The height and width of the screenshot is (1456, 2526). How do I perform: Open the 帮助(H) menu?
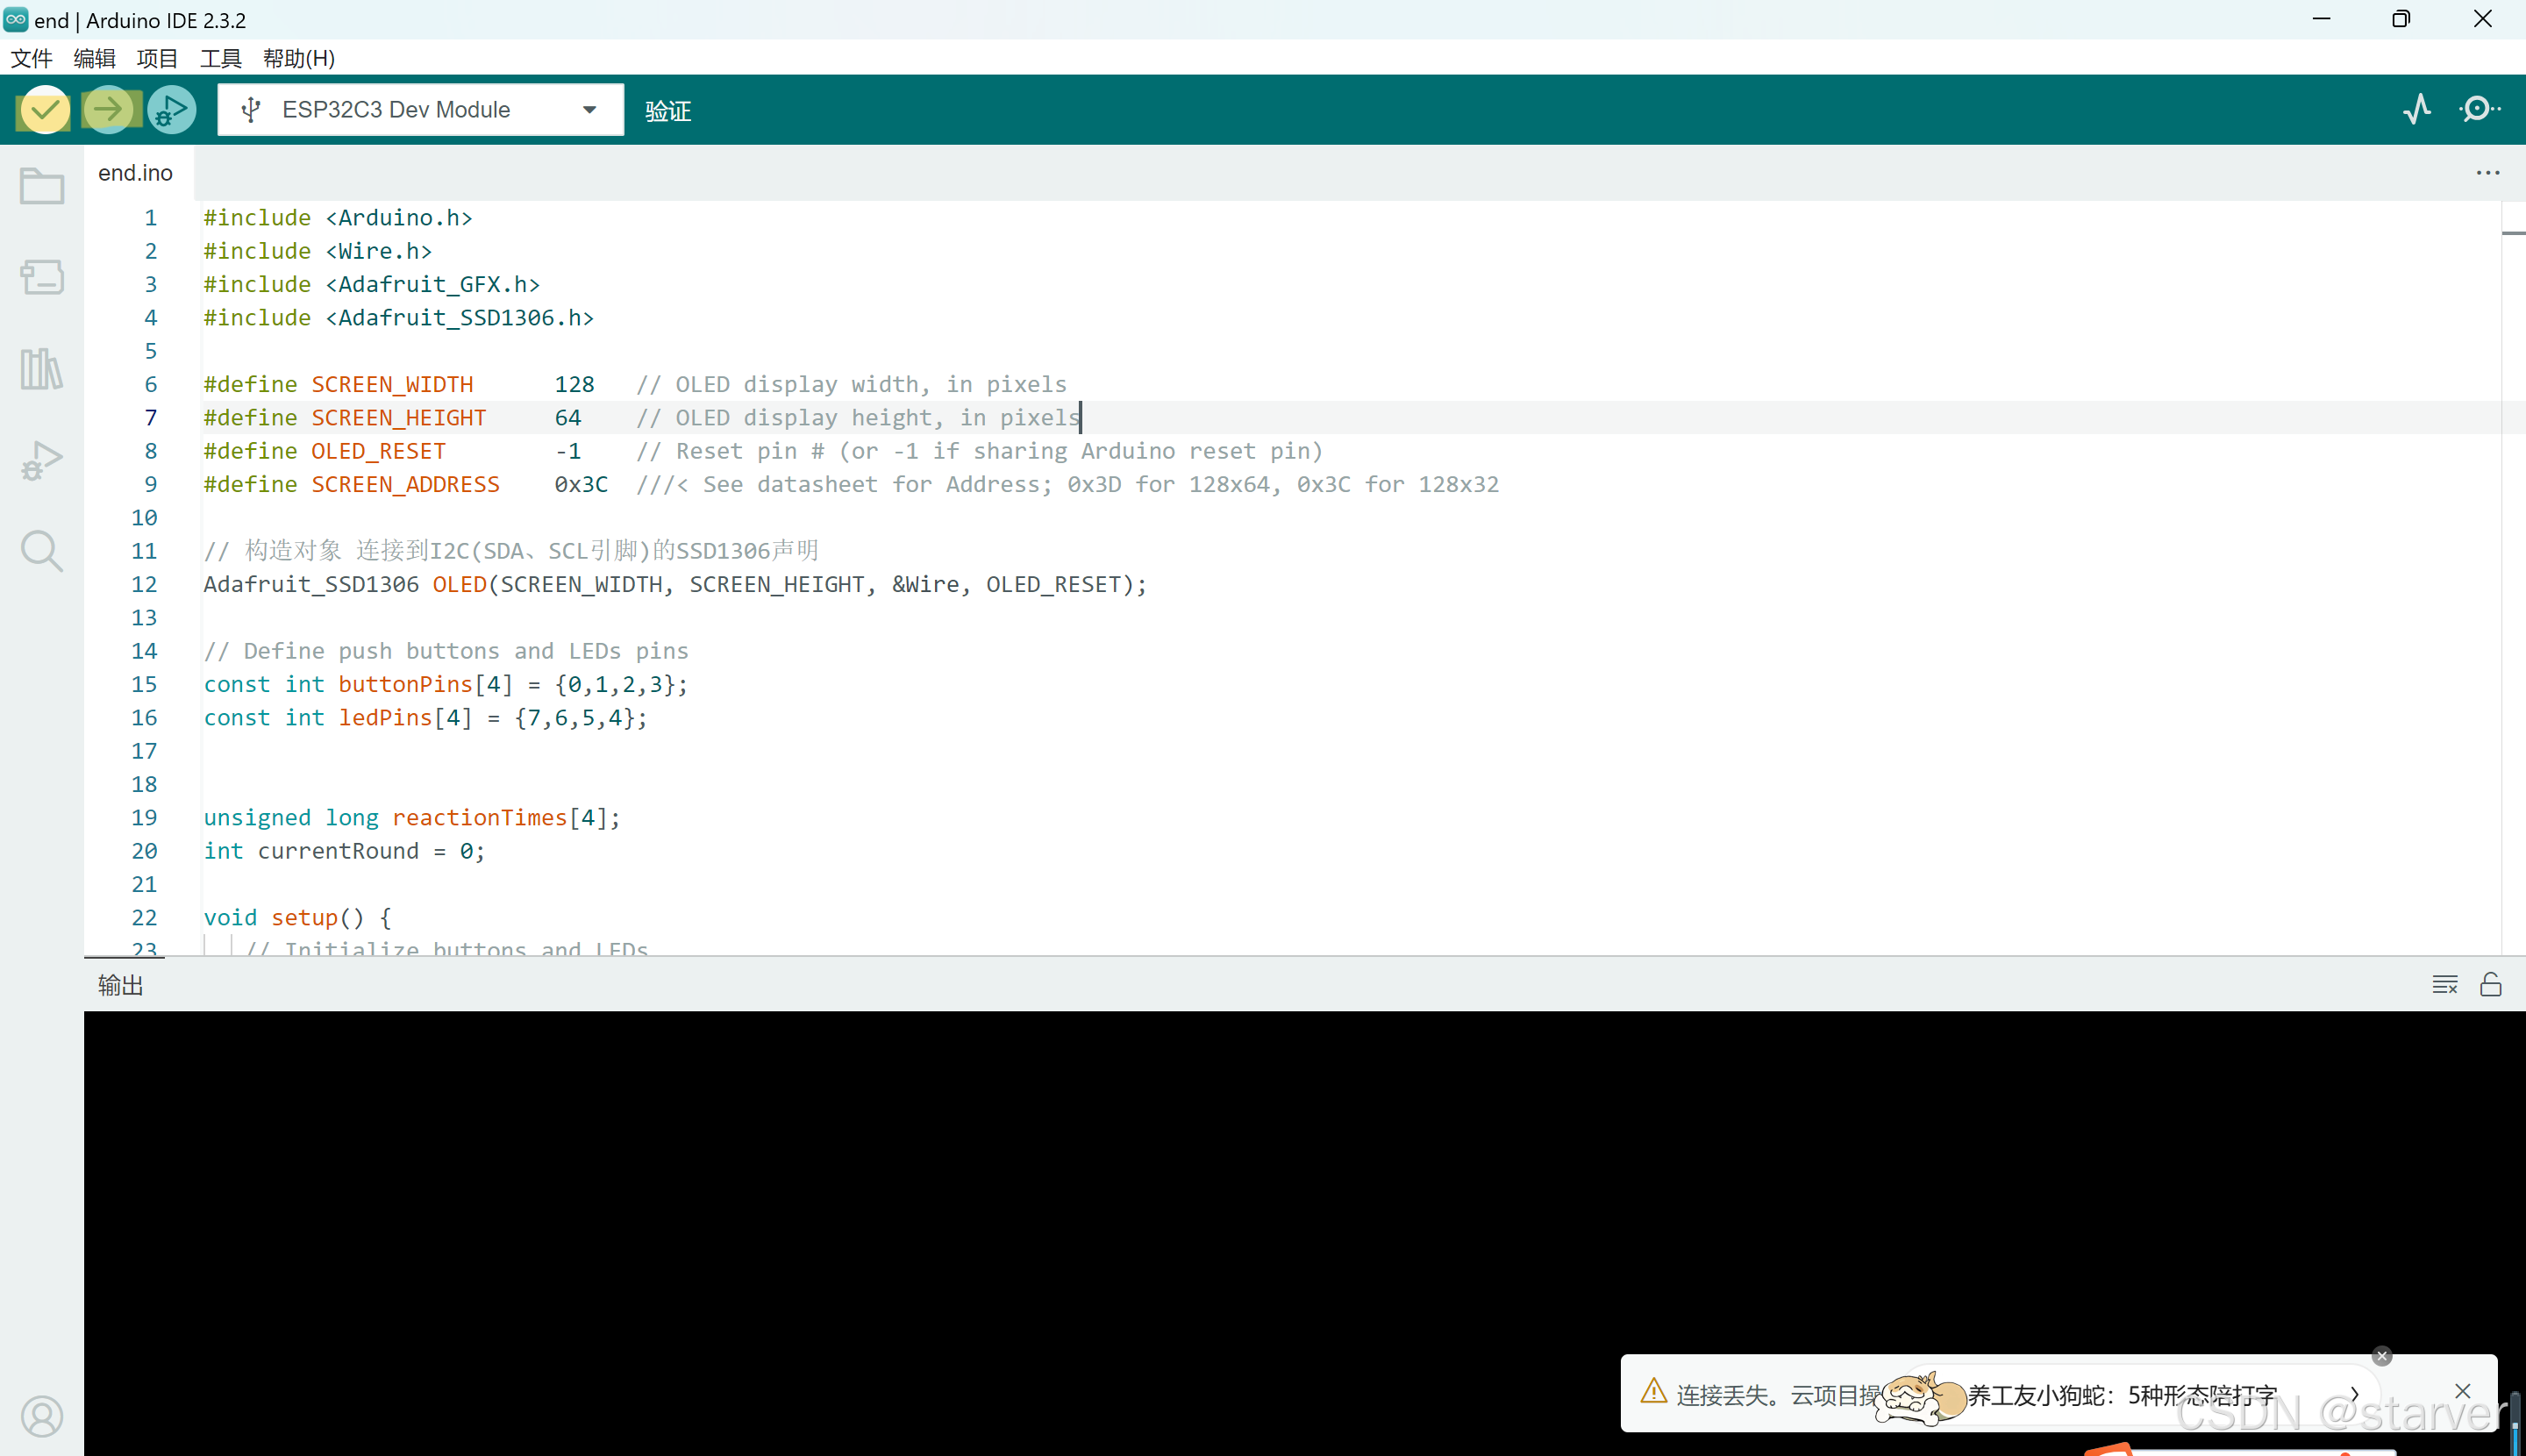[298, 58]
